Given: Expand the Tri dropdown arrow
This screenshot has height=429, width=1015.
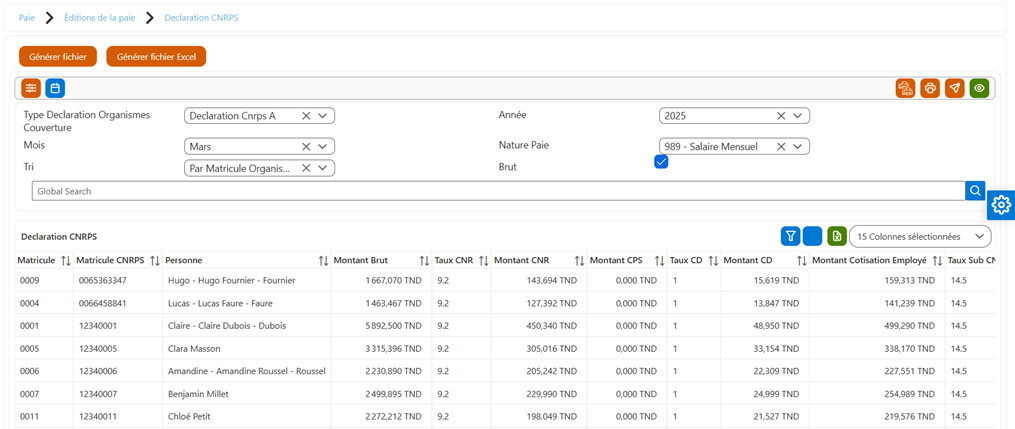Looking at the screenshot, I should click(323, 168).
